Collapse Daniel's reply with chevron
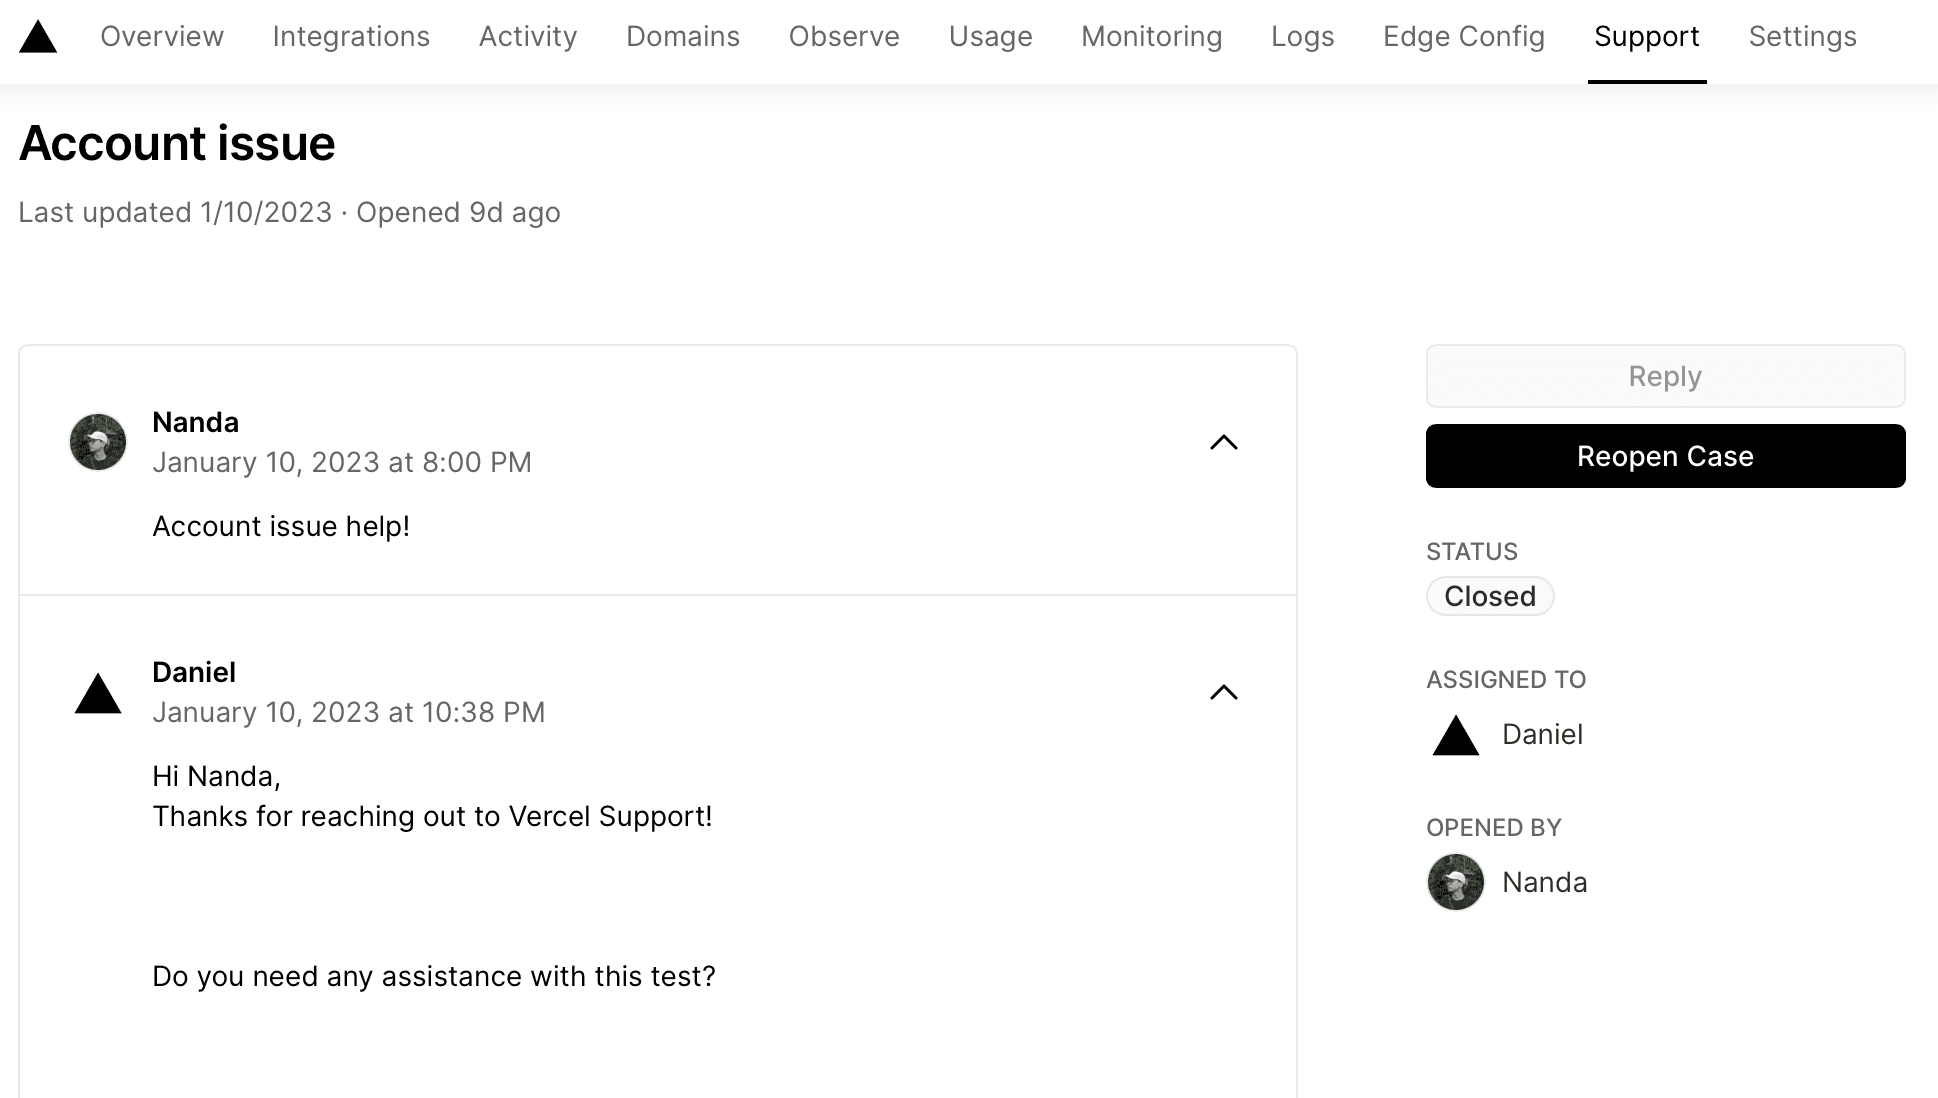 tap(1223, 692)
